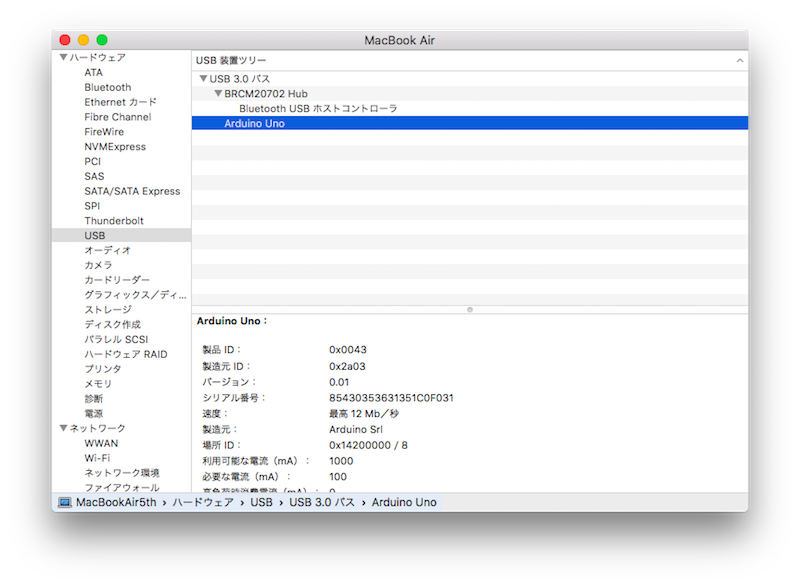Click MacBookAir5th computer icon in path bar
Image resolution: width=800 pixels, height=586 pixels.
(64, 502)
